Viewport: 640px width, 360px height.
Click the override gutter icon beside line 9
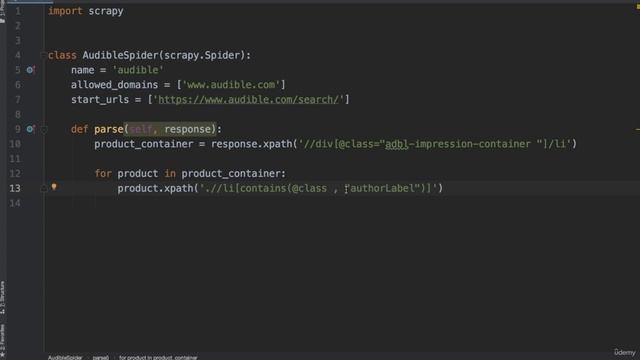30,129
